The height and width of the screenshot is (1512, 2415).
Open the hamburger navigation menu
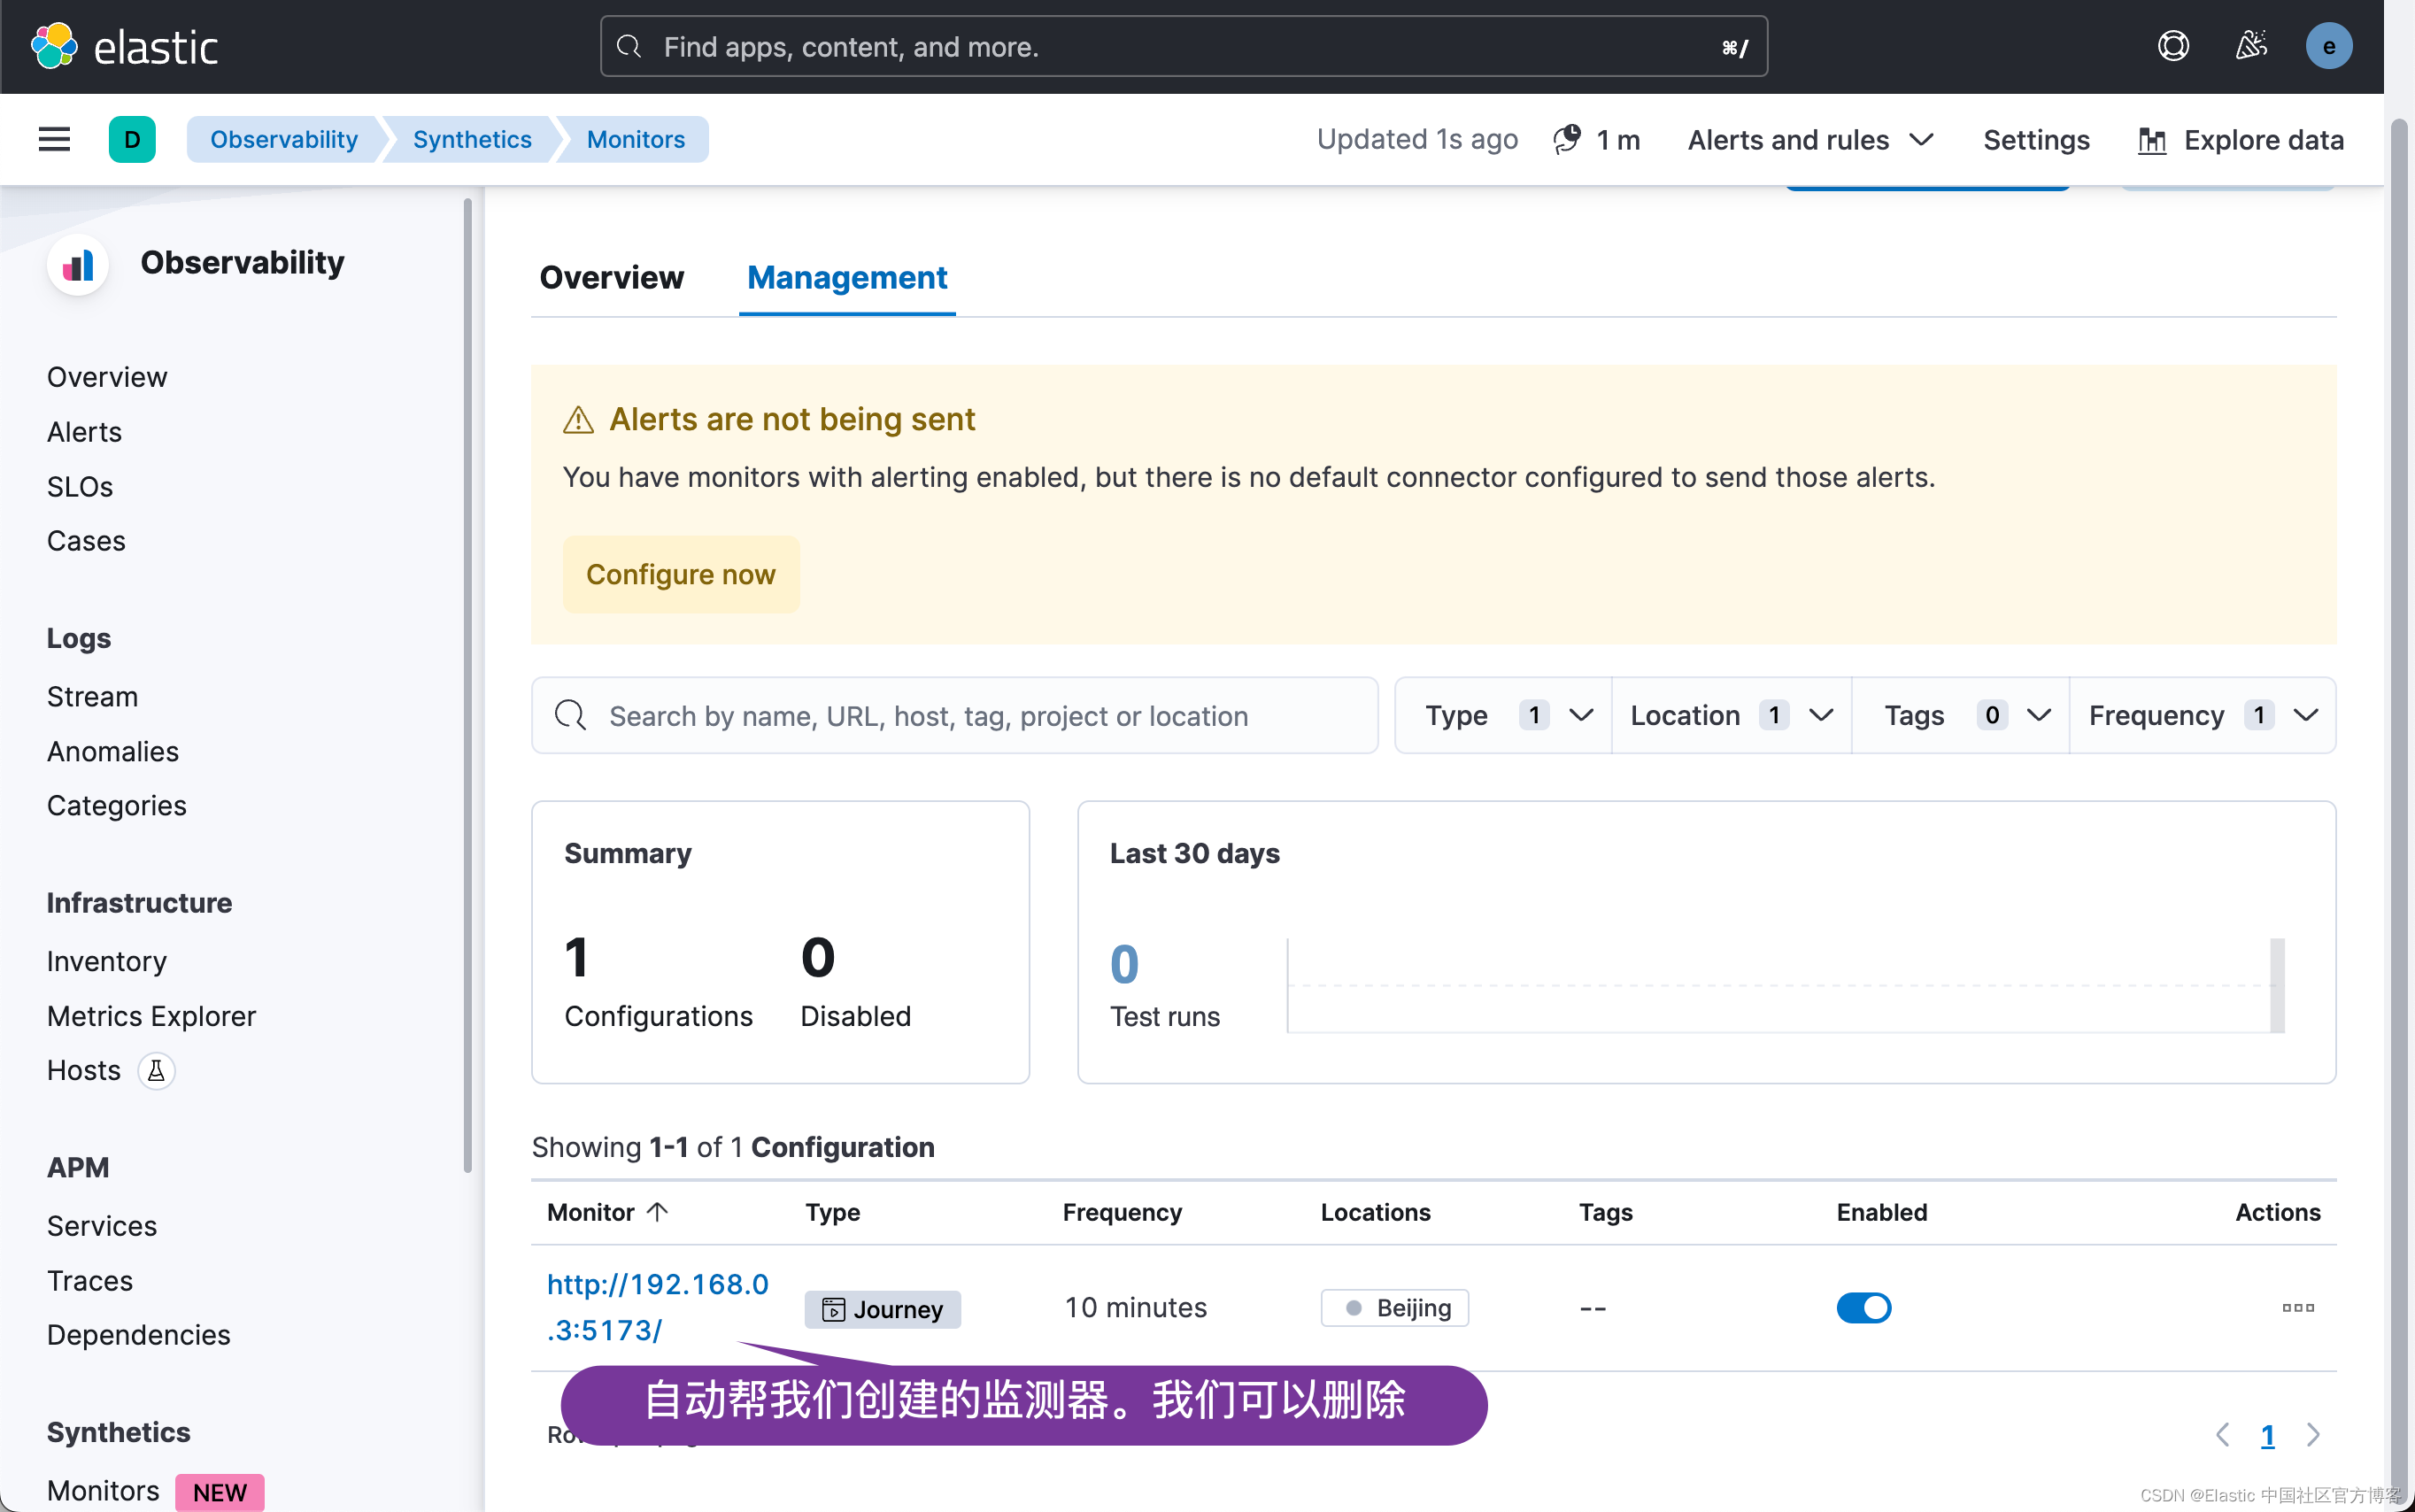[x=54, y=139]
